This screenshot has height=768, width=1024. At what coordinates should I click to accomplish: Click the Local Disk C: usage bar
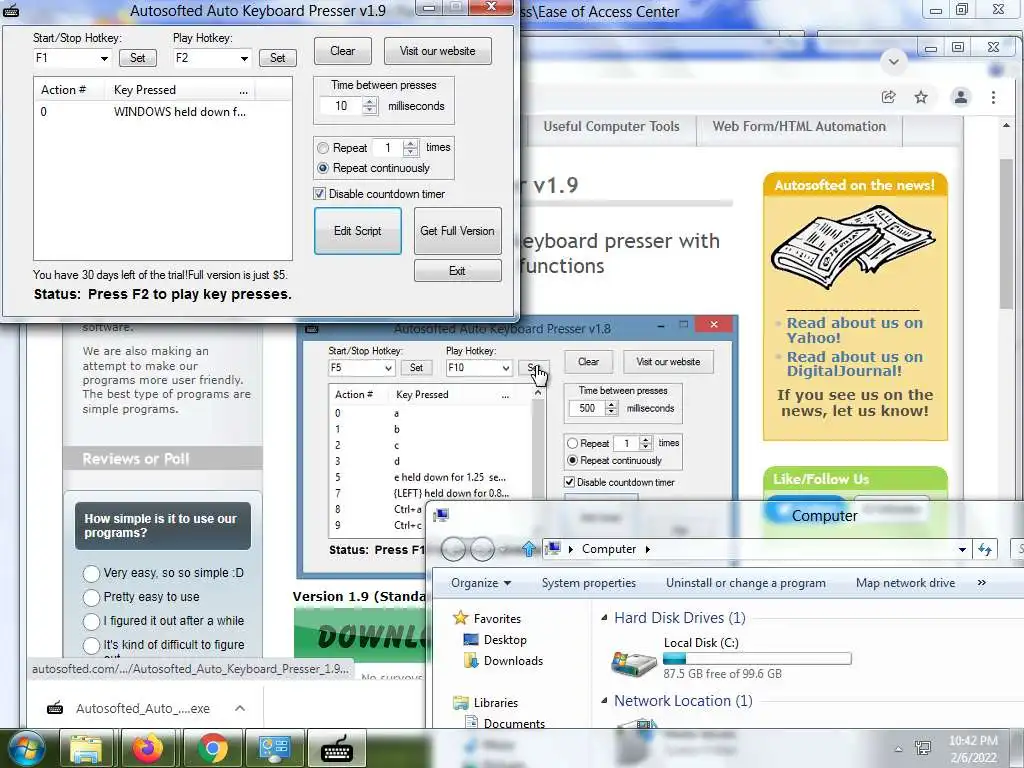758,658
